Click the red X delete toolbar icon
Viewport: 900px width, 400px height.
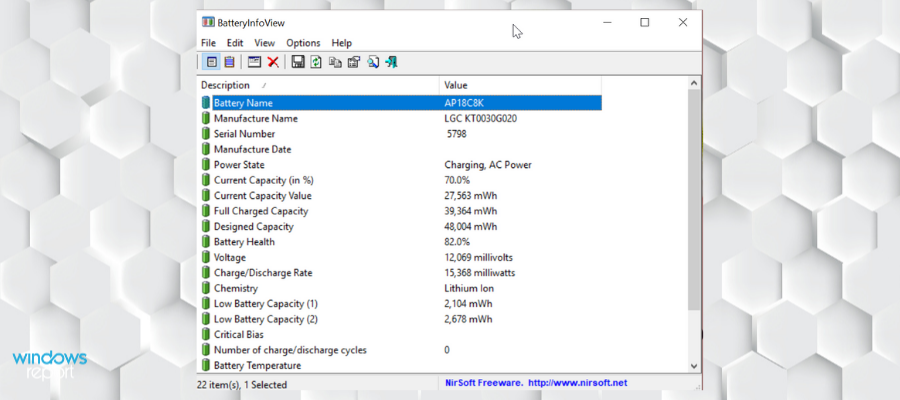pos(273,62)
